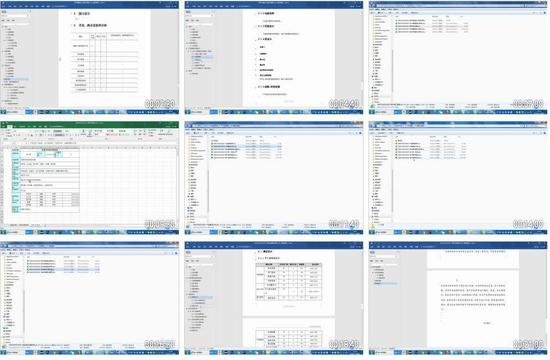
Task: Click the red cell-style swatch in Excel's ribbon
Action: pyautogui.click(x=112, y=134)
